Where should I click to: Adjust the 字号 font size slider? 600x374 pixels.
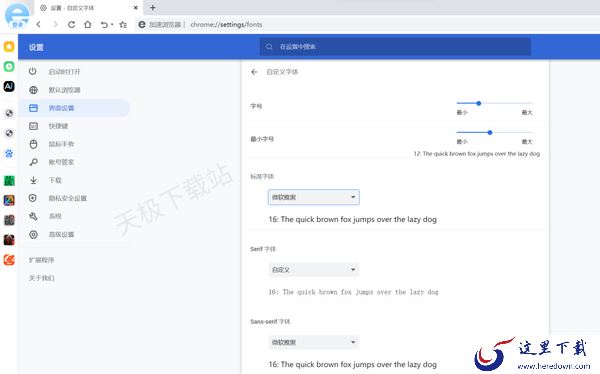point(494,103)
